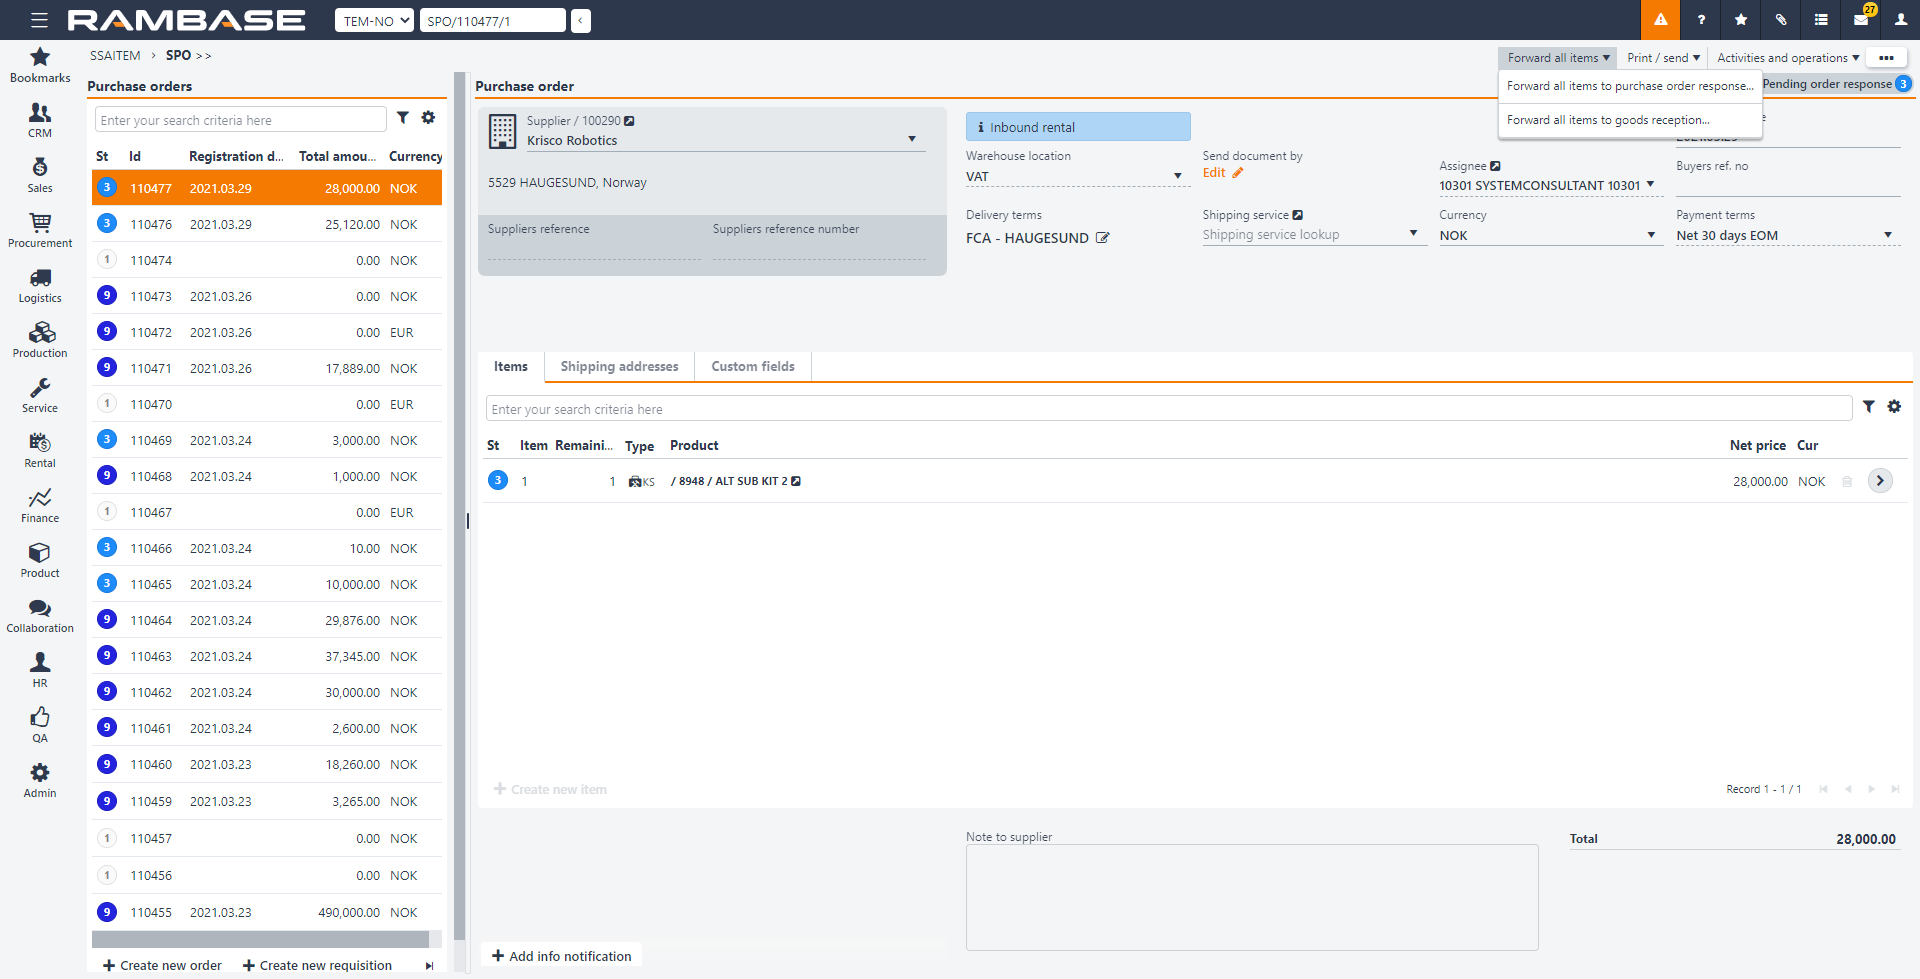The height and width of the screenshot is (979, 1920).
Task: Open the Procurement module in sidebar
Action: tap(40, 230)
